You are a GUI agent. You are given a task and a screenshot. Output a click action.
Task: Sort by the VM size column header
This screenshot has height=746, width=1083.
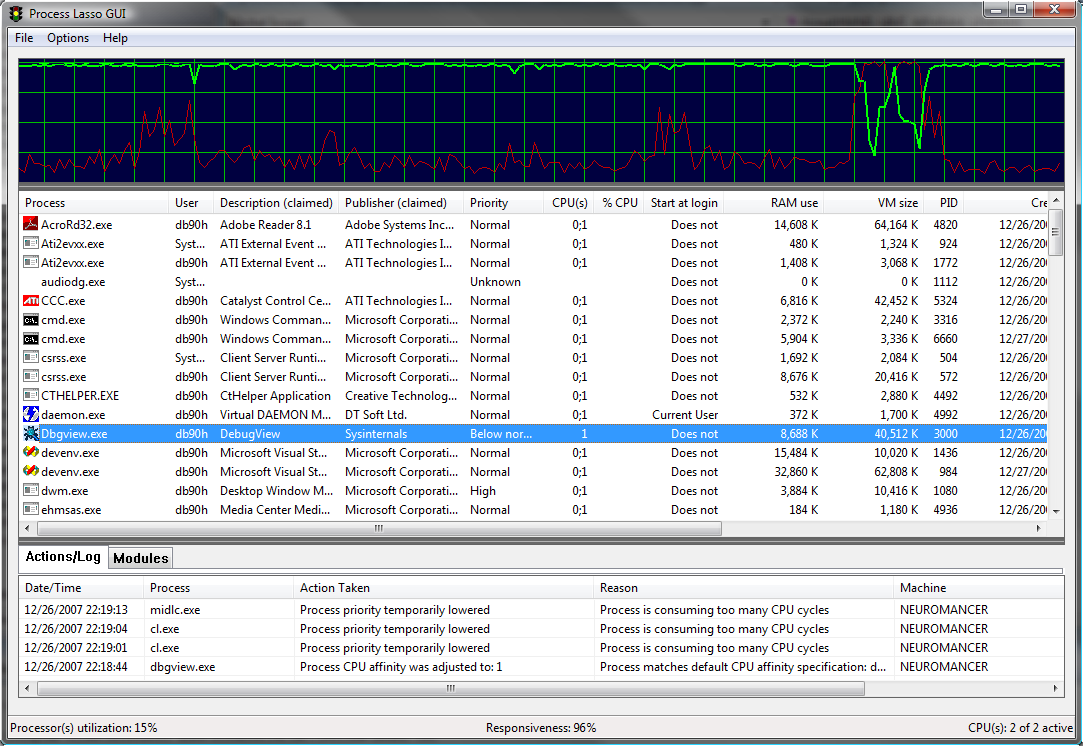point(874,203)
